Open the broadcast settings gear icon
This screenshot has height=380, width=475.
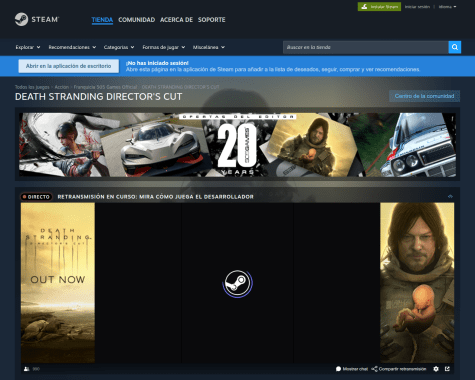click(436, 369)
